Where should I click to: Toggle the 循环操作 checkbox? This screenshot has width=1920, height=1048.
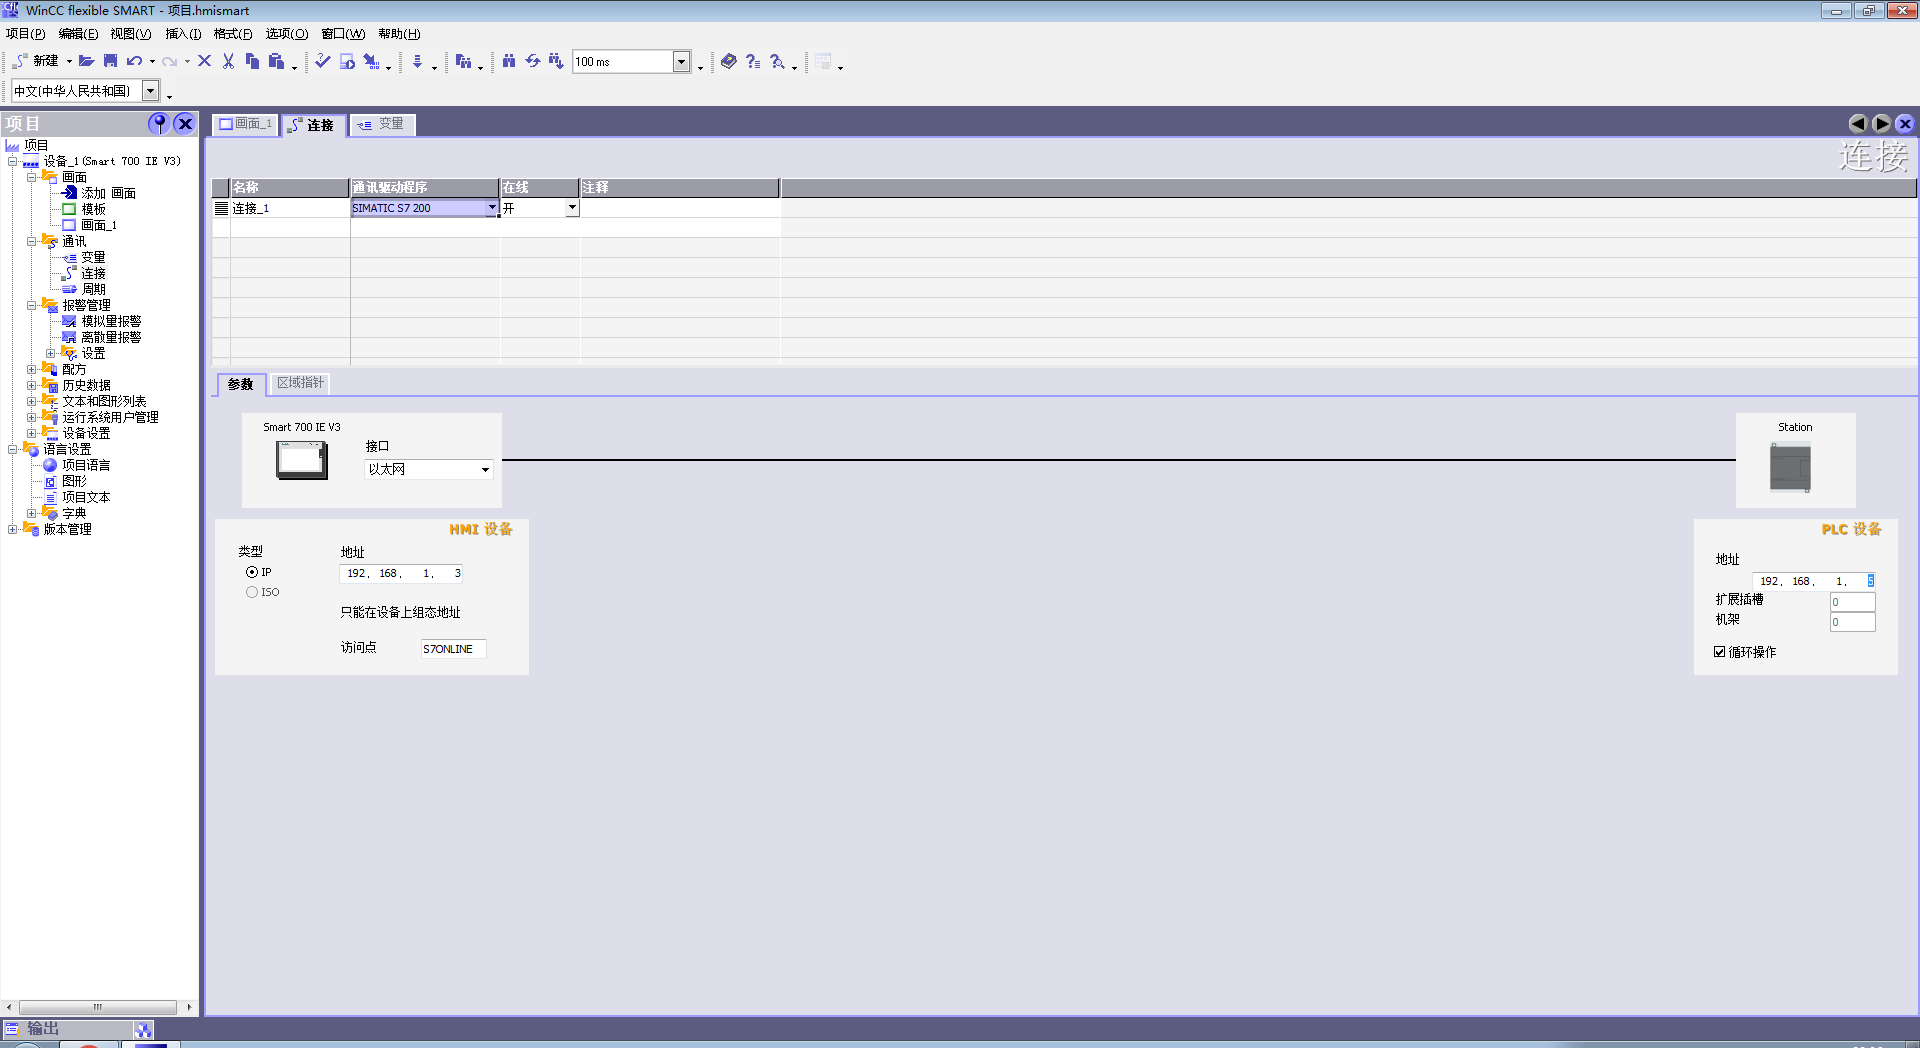tap(1720, 652)
